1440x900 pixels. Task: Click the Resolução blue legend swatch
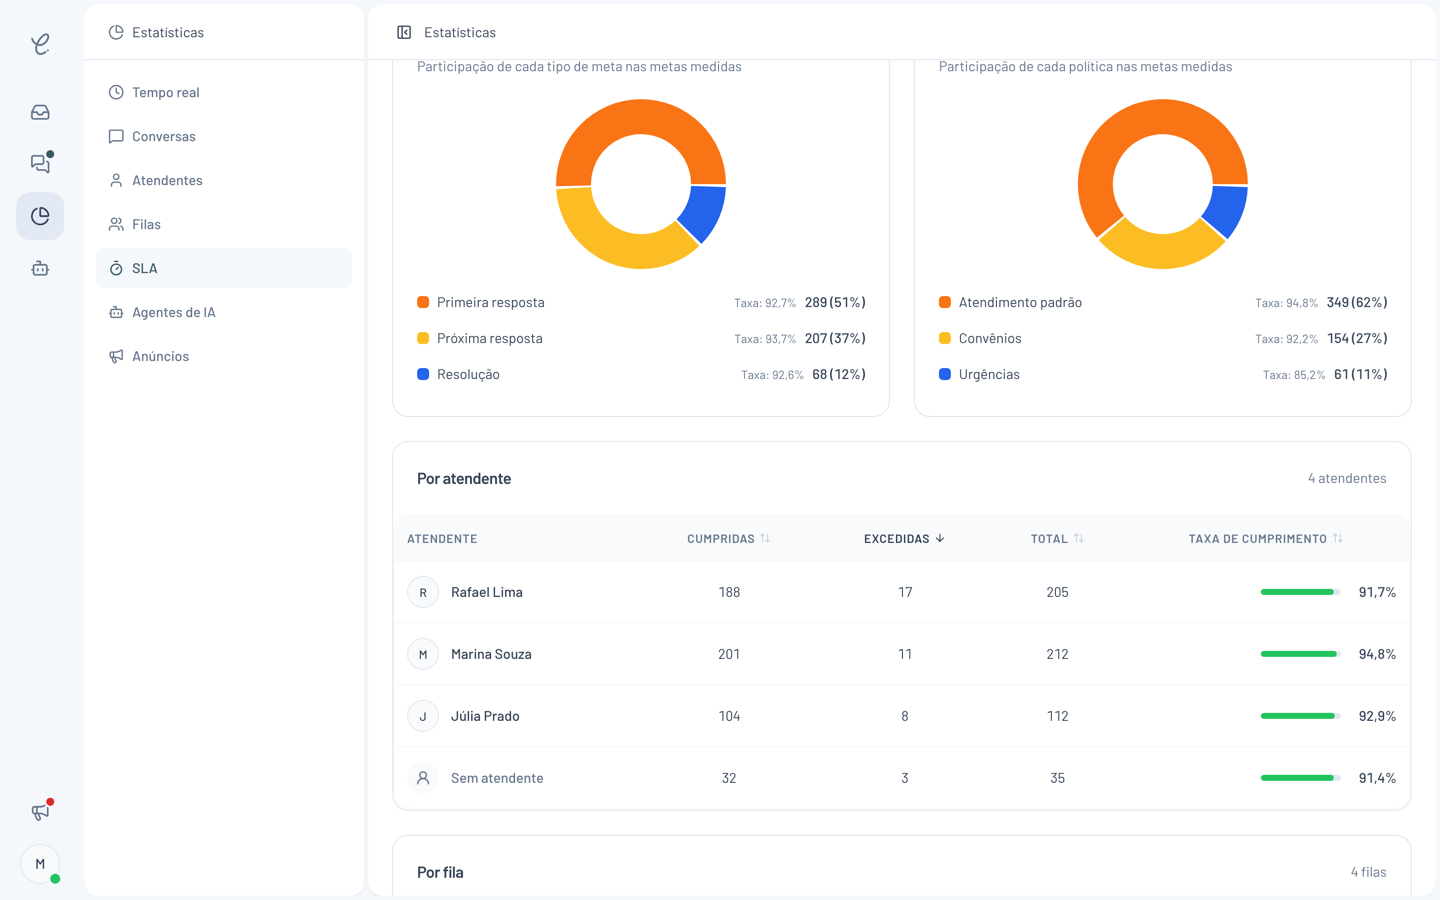click(x=423, y=374)
